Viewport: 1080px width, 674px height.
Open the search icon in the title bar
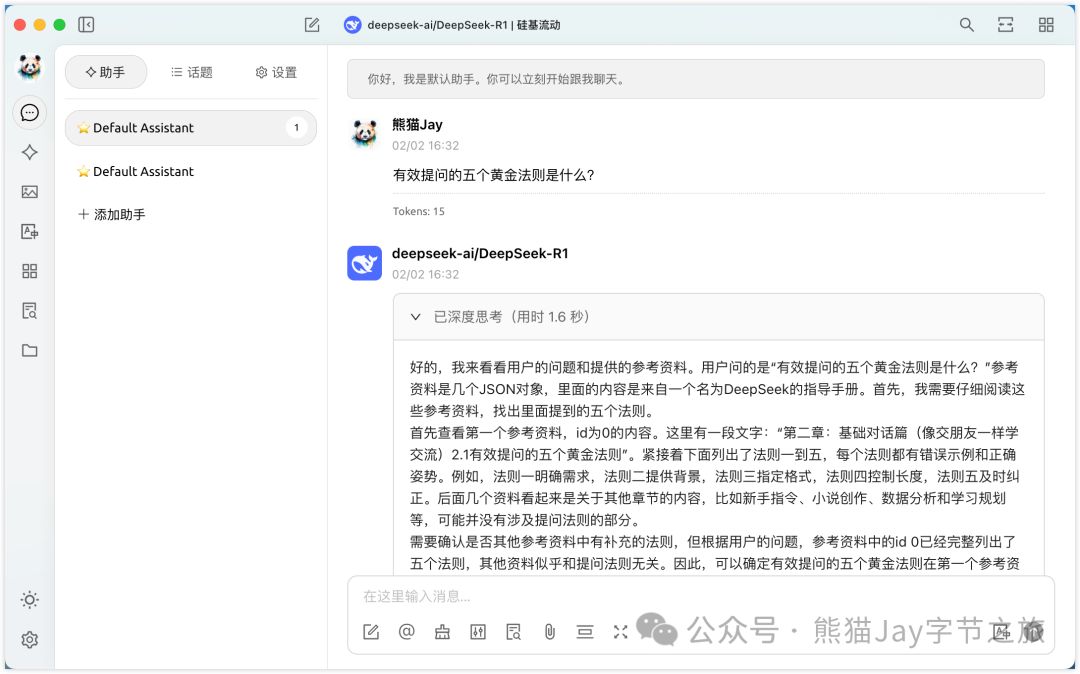pyautogui.click(x=966, y=25)
